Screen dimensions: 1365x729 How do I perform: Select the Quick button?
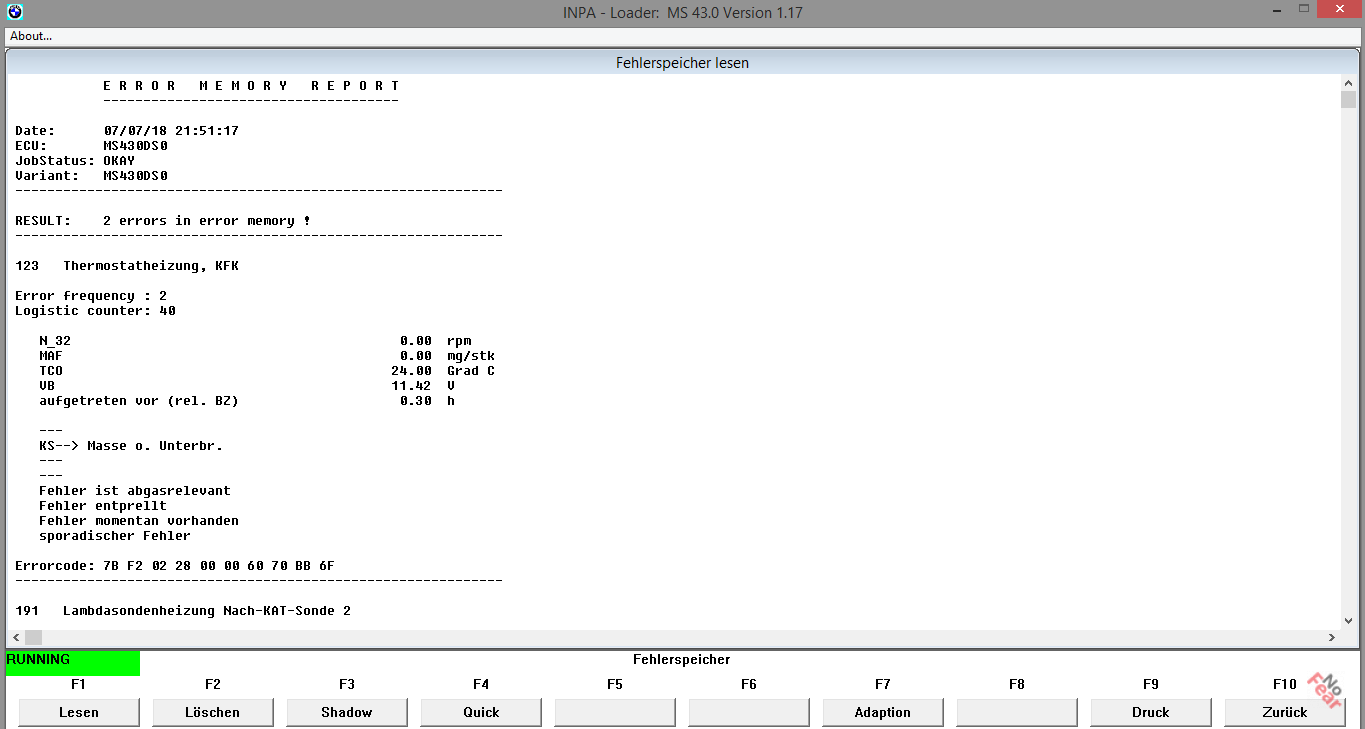481,712
